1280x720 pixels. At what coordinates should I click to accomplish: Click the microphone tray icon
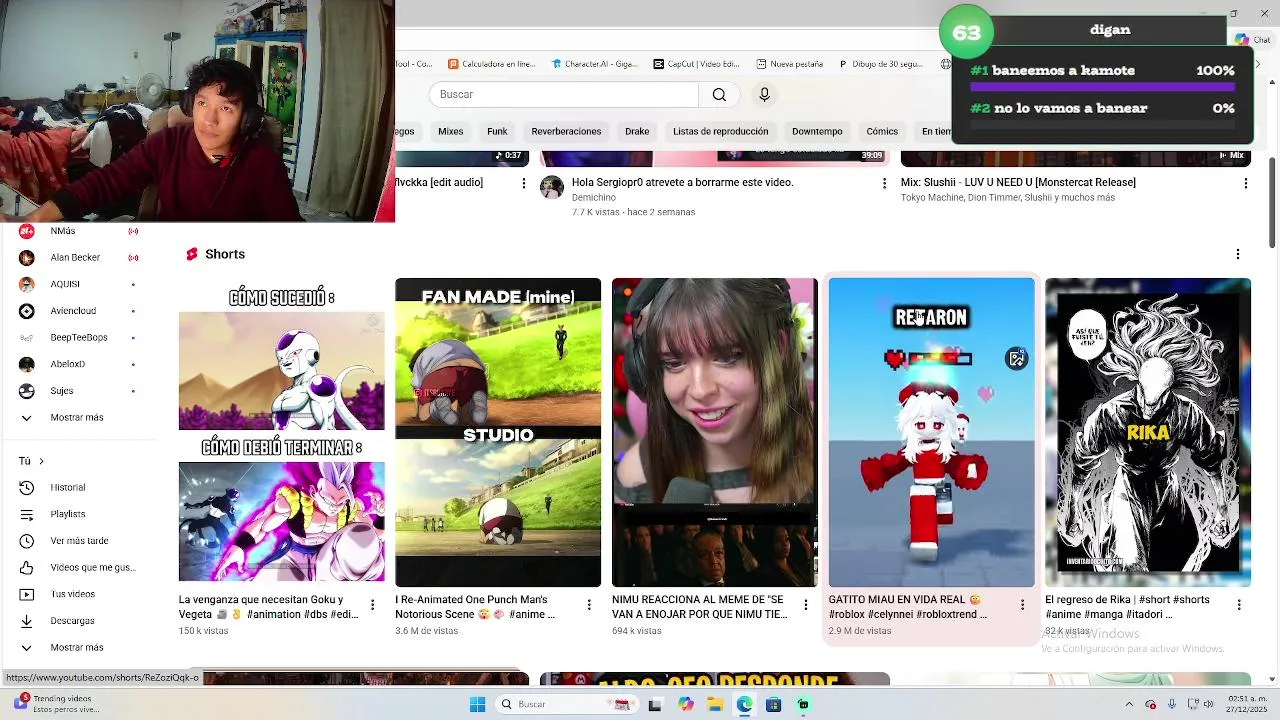1172,704
